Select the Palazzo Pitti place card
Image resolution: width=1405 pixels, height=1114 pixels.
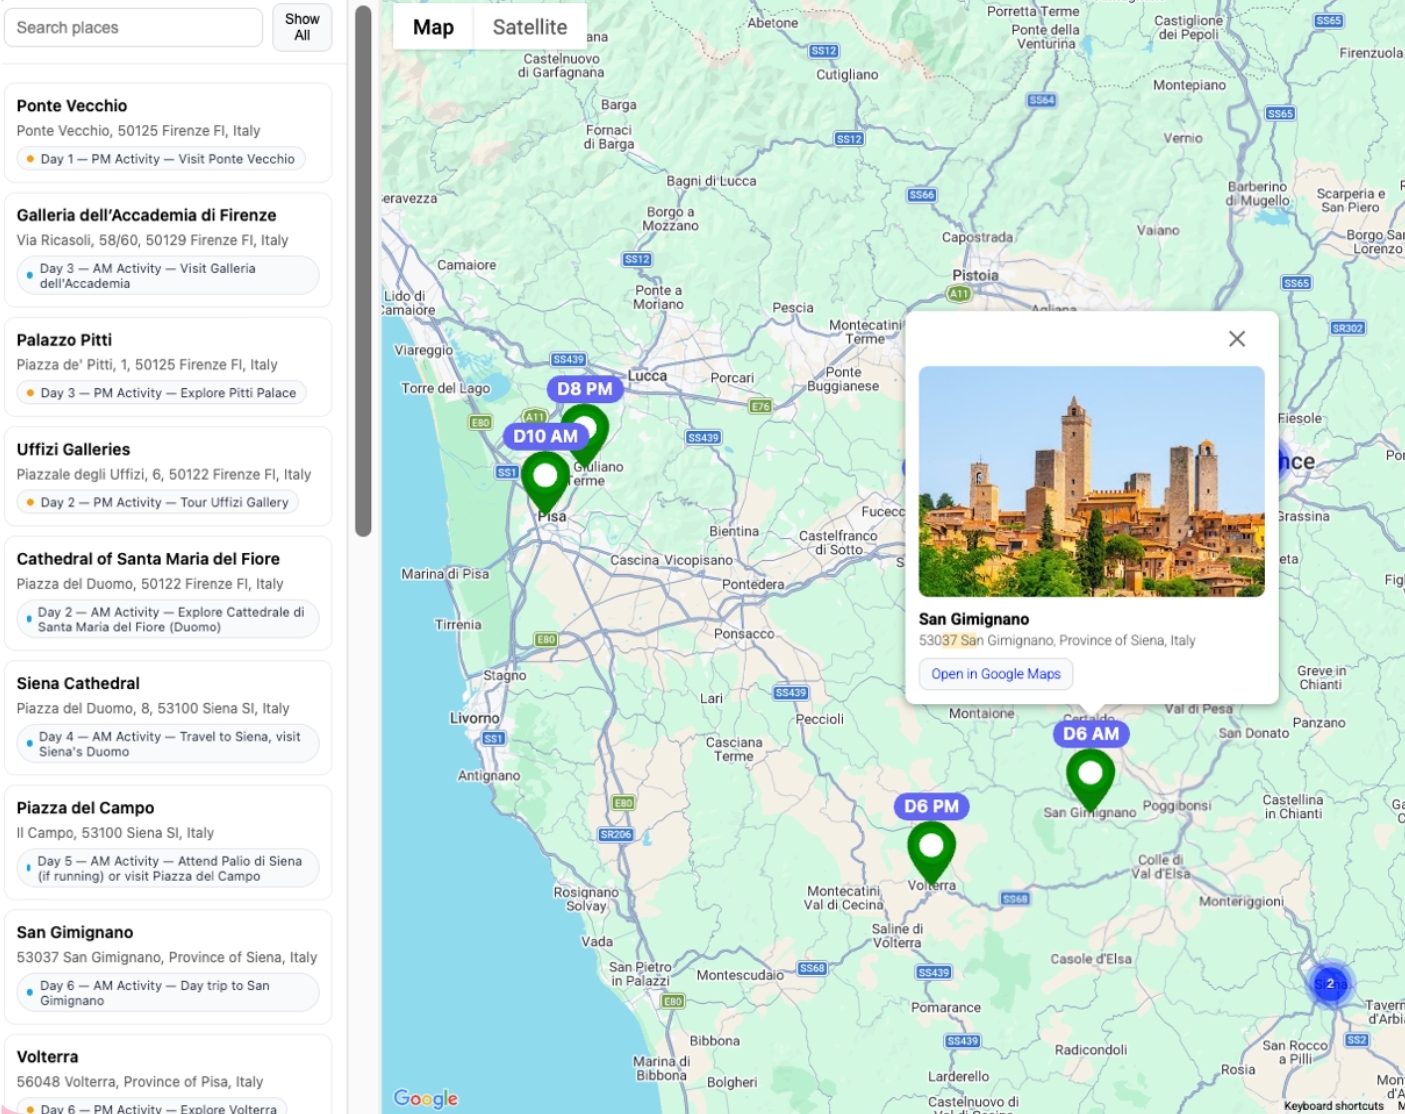[x=168, y=367]
